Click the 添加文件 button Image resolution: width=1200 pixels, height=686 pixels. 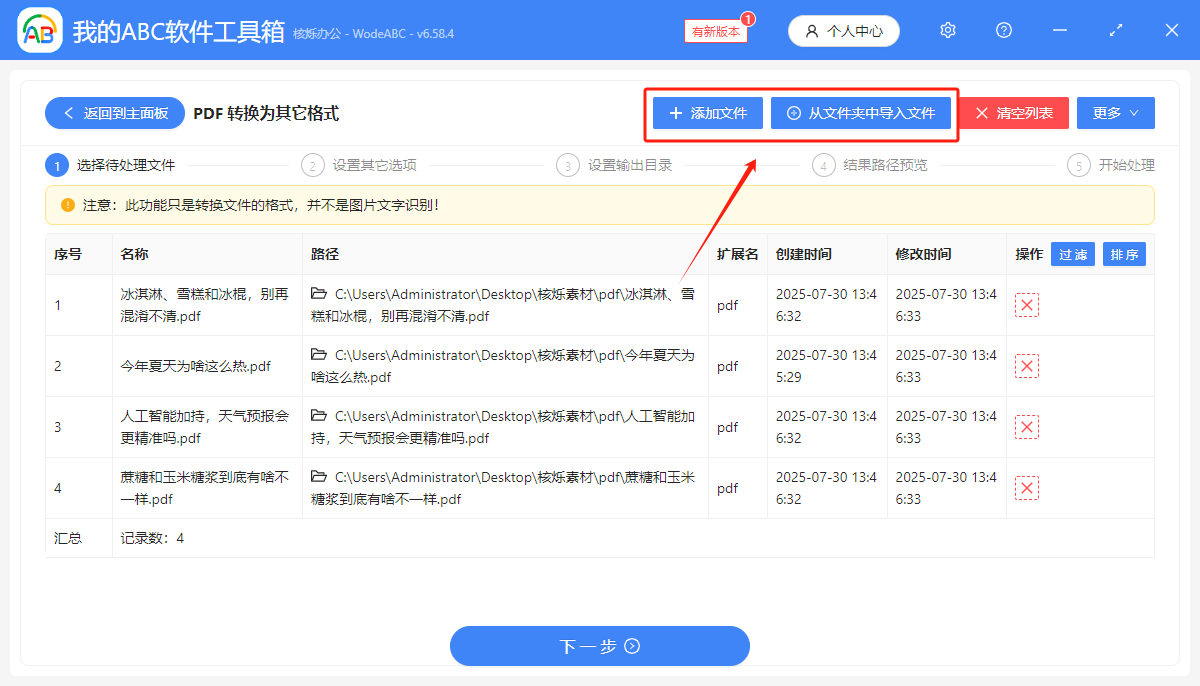706,113
